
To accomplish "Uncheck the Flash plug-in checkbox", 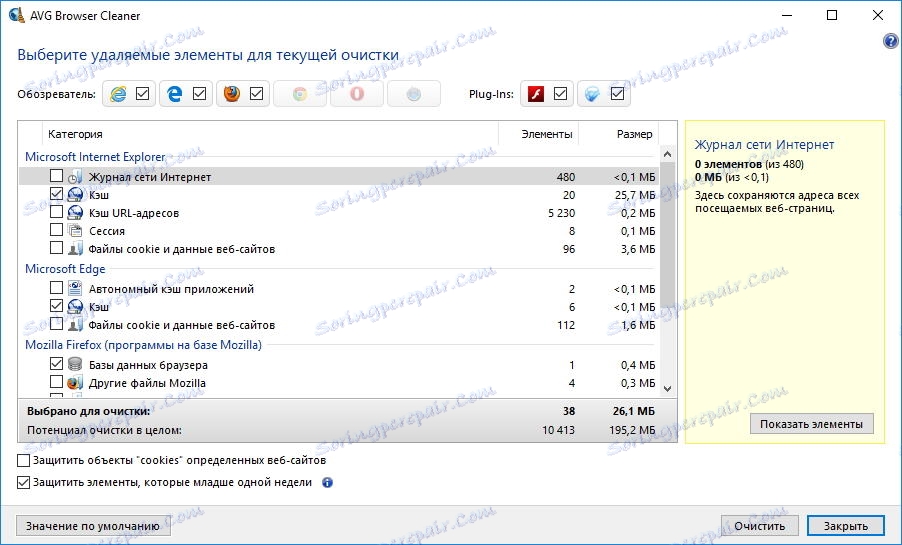I will [x=560, y=93].
